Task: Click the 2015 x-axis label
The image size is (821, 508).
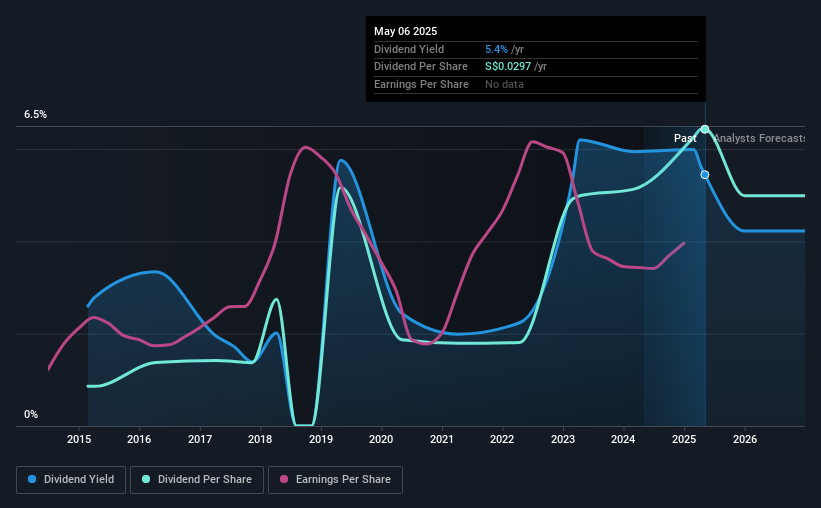Action: click(x=79, y=439)
